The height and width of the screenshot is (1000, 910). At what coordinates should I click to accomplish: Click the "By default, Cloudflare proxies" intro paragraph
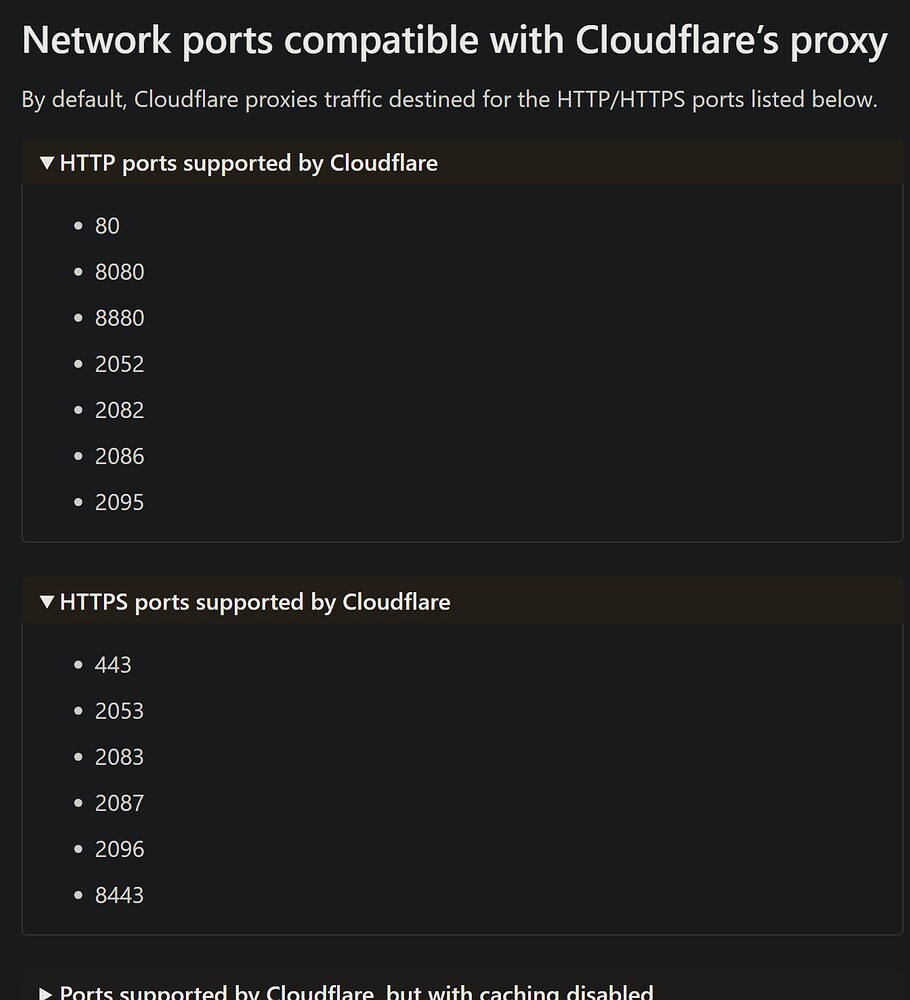pos(449,100)
